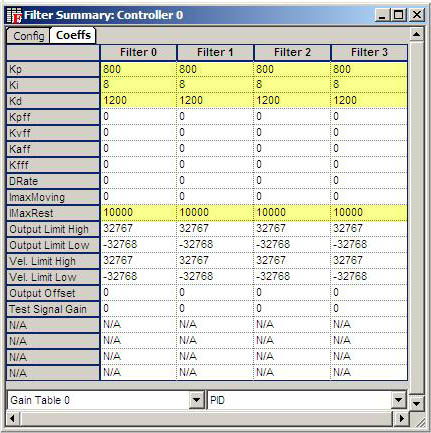Select the Kd cell under Filter 2
Image resolution: width=431 pixels, height=433 pixels.
point(292,100)
